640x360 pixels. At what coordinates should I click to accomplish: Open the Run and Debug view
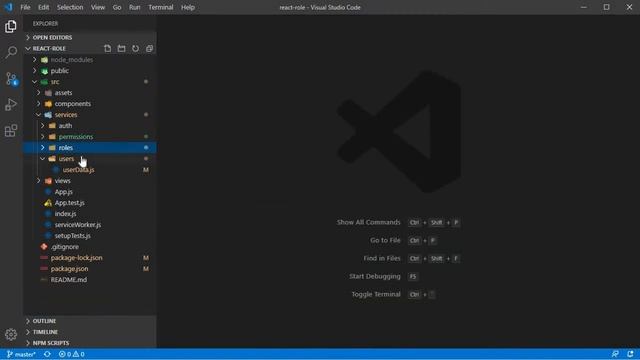(x=11, y=104)
